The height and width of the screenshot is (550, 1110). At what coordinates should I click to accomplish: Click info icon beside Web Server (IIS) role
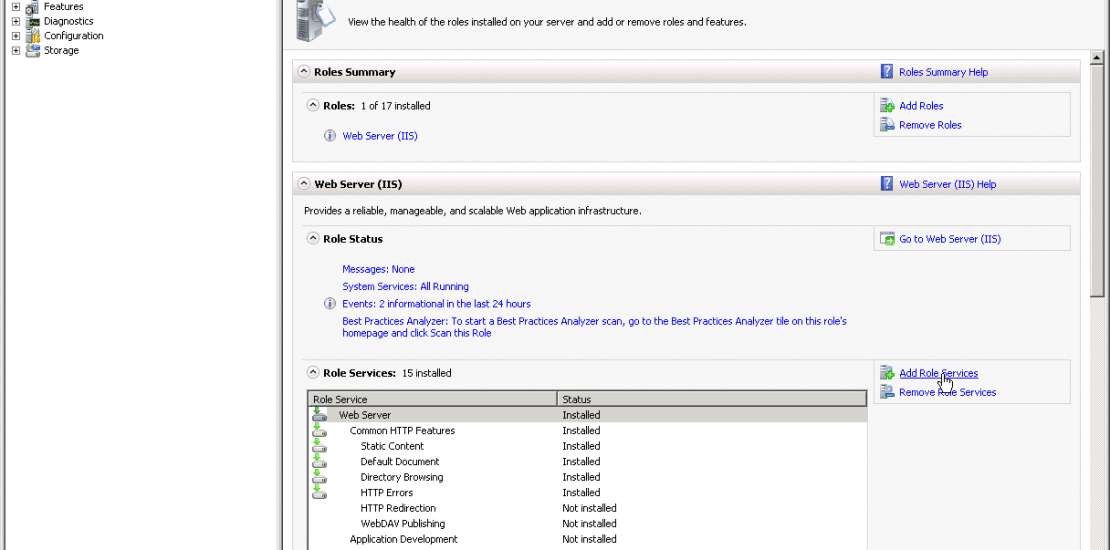(x=329, y=136)
